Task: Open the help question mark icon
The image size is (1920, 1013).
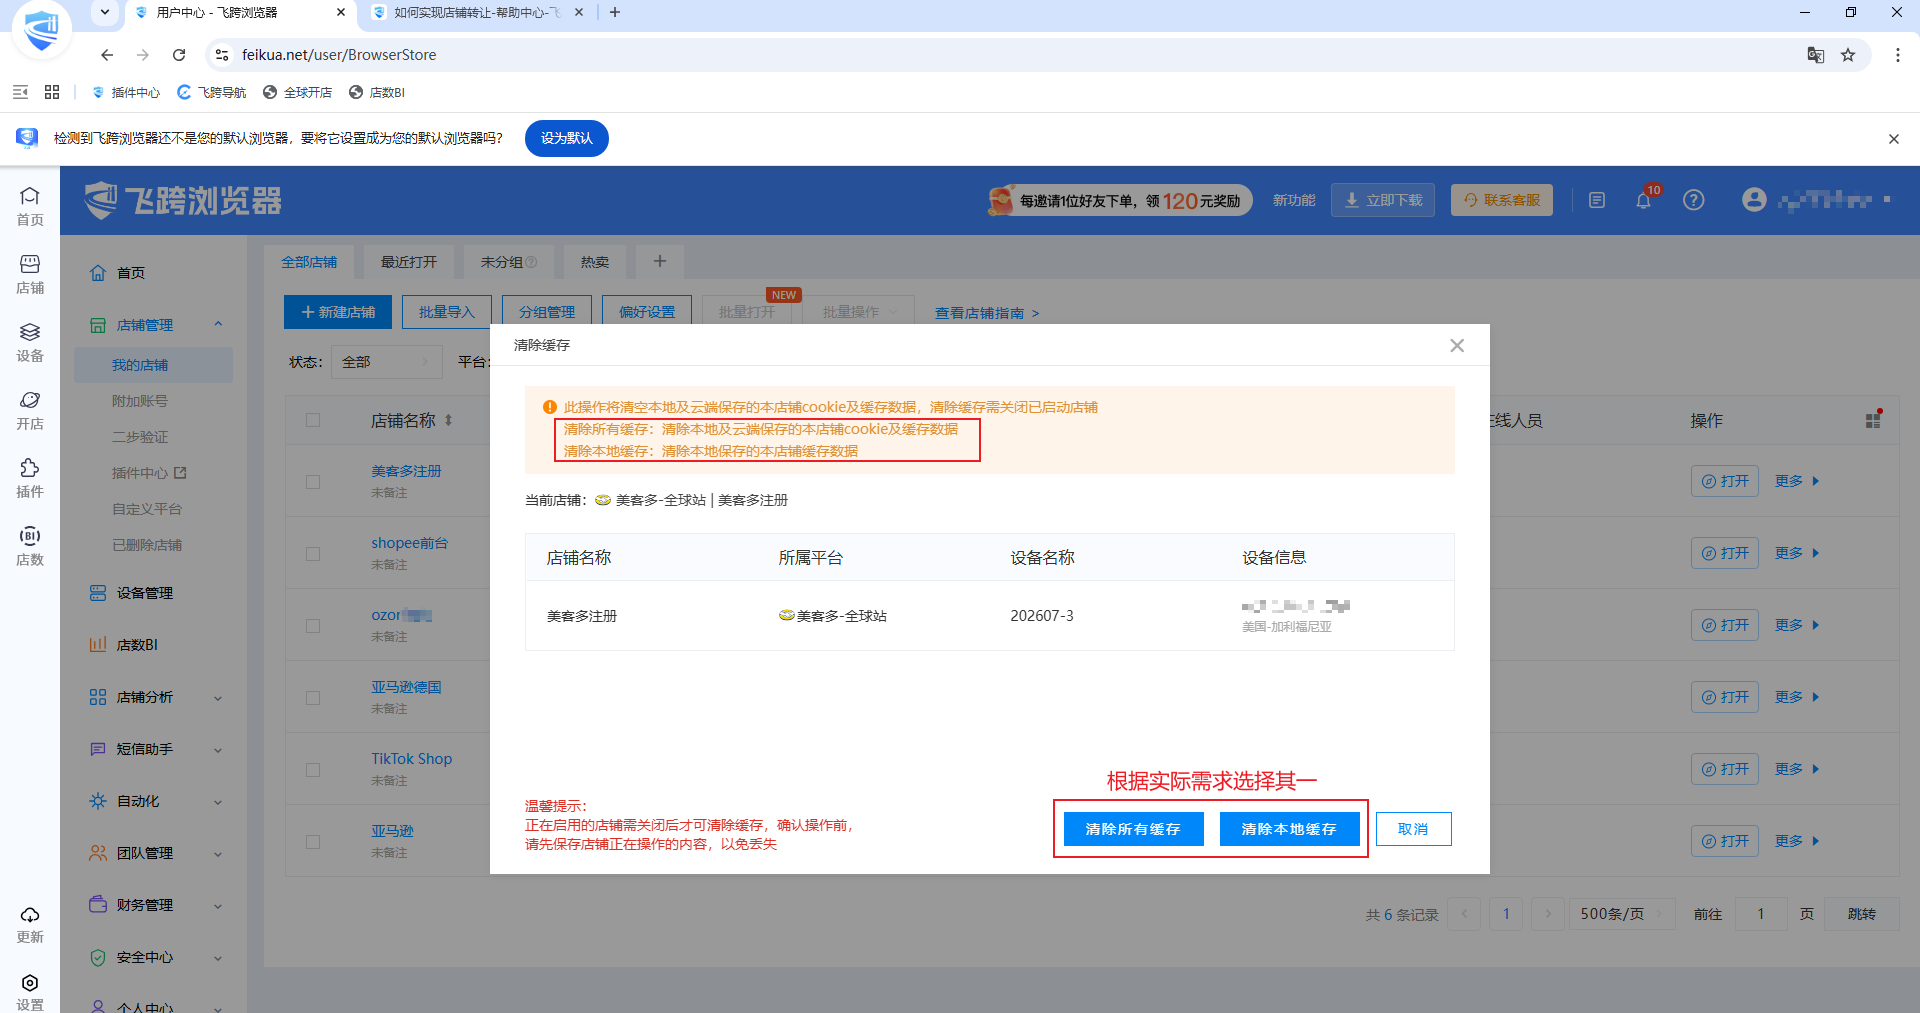Action: tap(1693, 200)
